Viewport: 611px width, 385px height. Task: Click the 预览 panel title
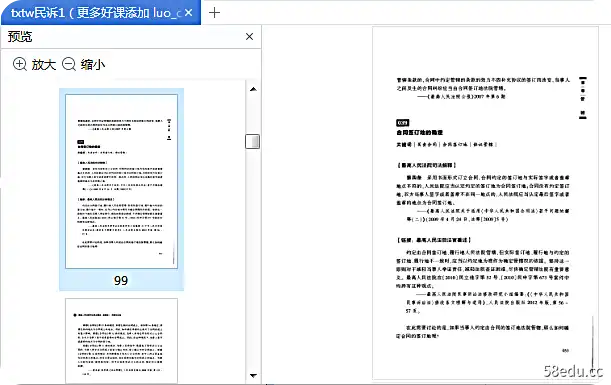[x=20, y=37]
